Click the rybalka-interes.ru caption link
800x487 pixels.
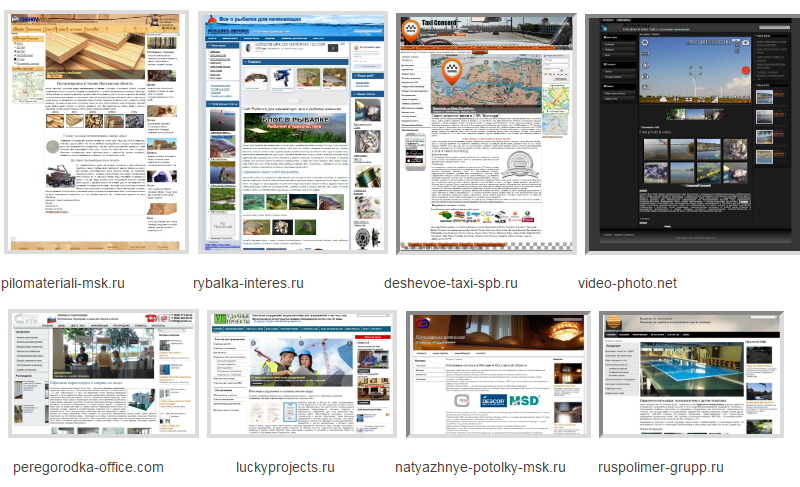click(x=248, y=284)
